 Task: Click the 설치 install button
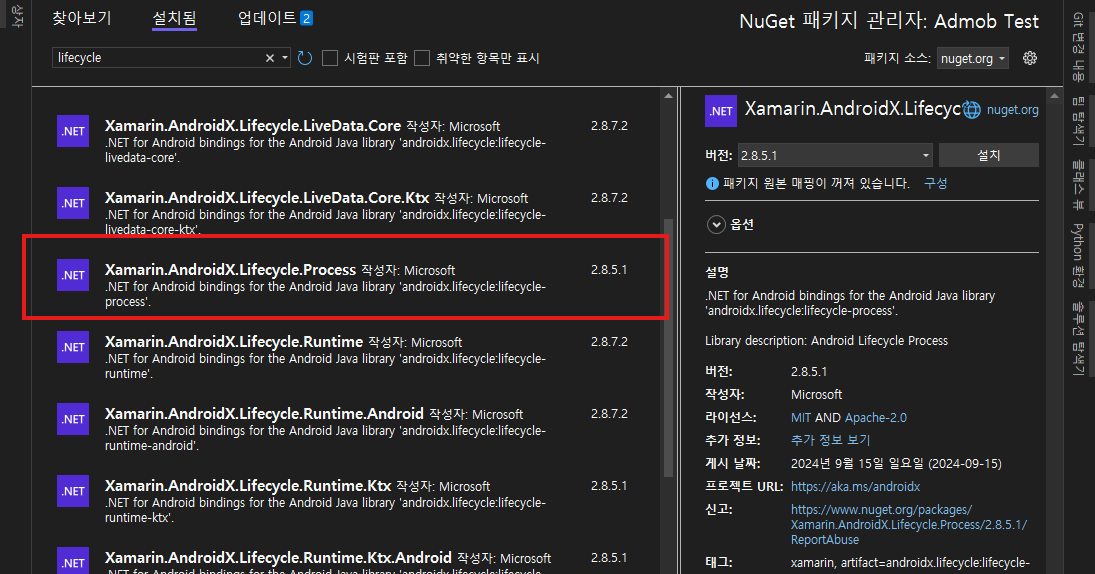988,155
